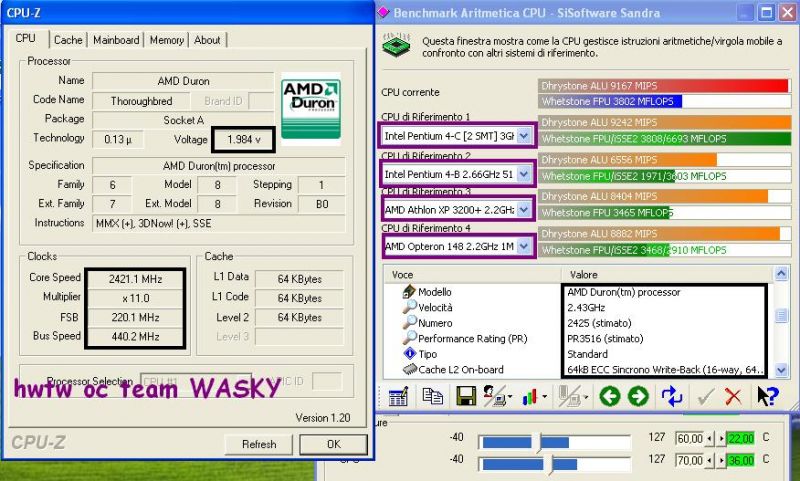Image resolution: width=800 pixels, height=481 pixels.
Task: Click the right stepper arrow next to 60,00
Action: (x=721, y=438)
